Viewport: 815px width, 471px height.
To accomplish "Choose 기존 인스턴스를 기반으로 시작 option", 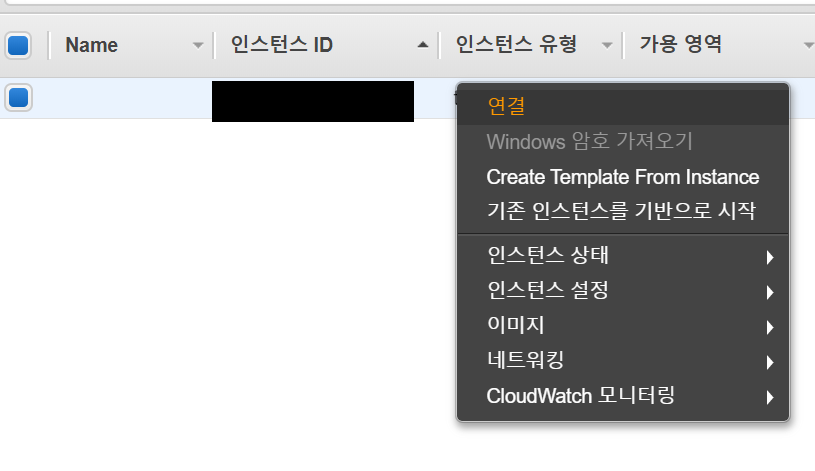I will pos(620,211).
